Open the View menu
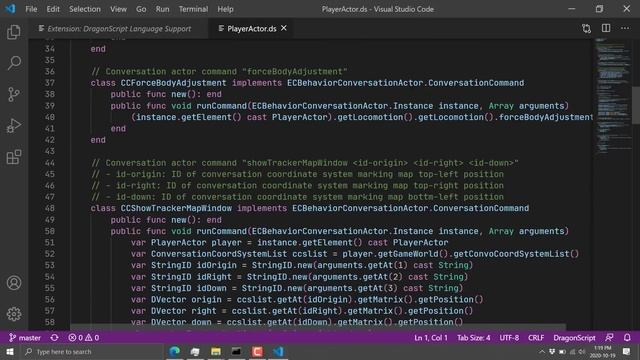Image resolution: width=640 pixels, height=360 pixels. pyautogui.click(x=118, y=9)
